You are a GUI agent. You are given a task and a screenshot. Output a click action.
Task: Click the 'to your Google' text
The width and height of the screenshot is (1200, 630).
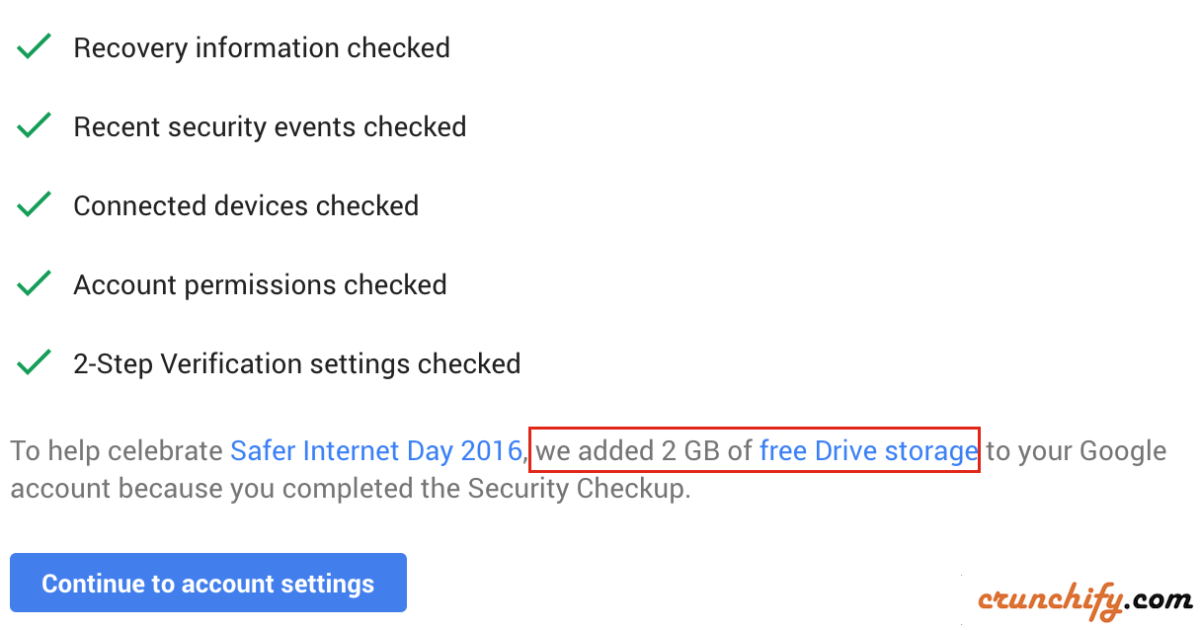click(x=1077, y=451)
